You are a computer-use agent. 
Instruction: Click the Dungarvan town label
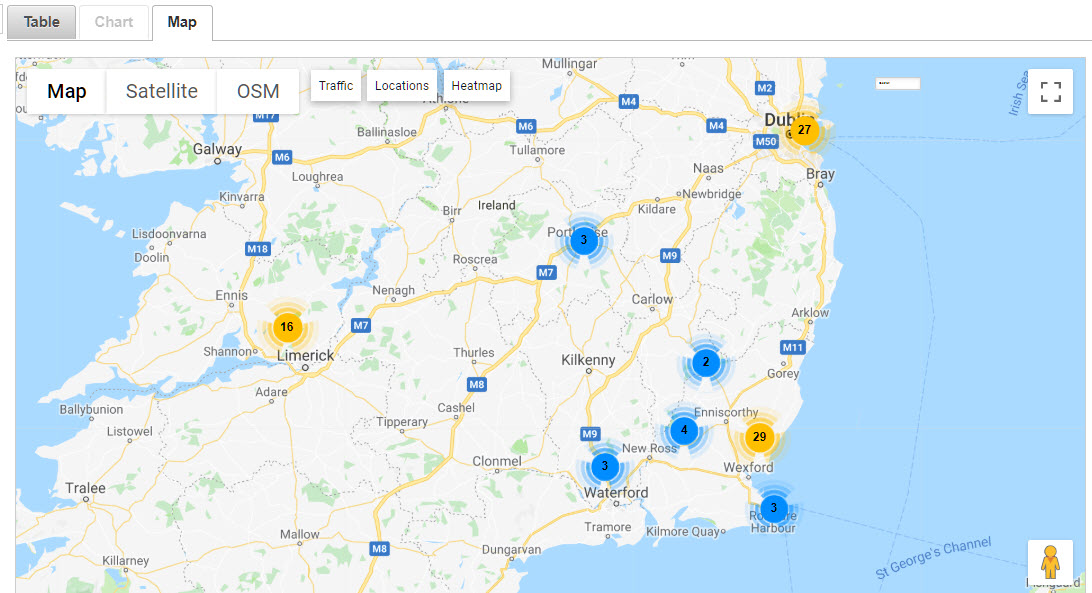point(511,550)
